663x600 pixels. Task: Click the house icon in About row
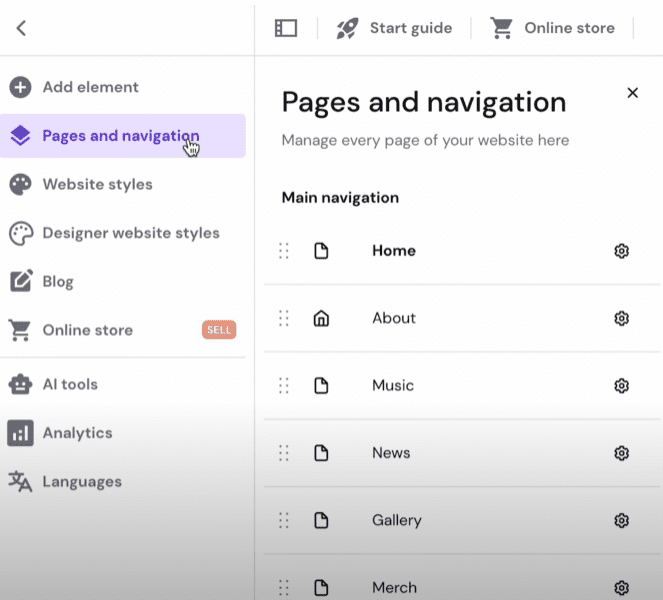coord(321,318)
